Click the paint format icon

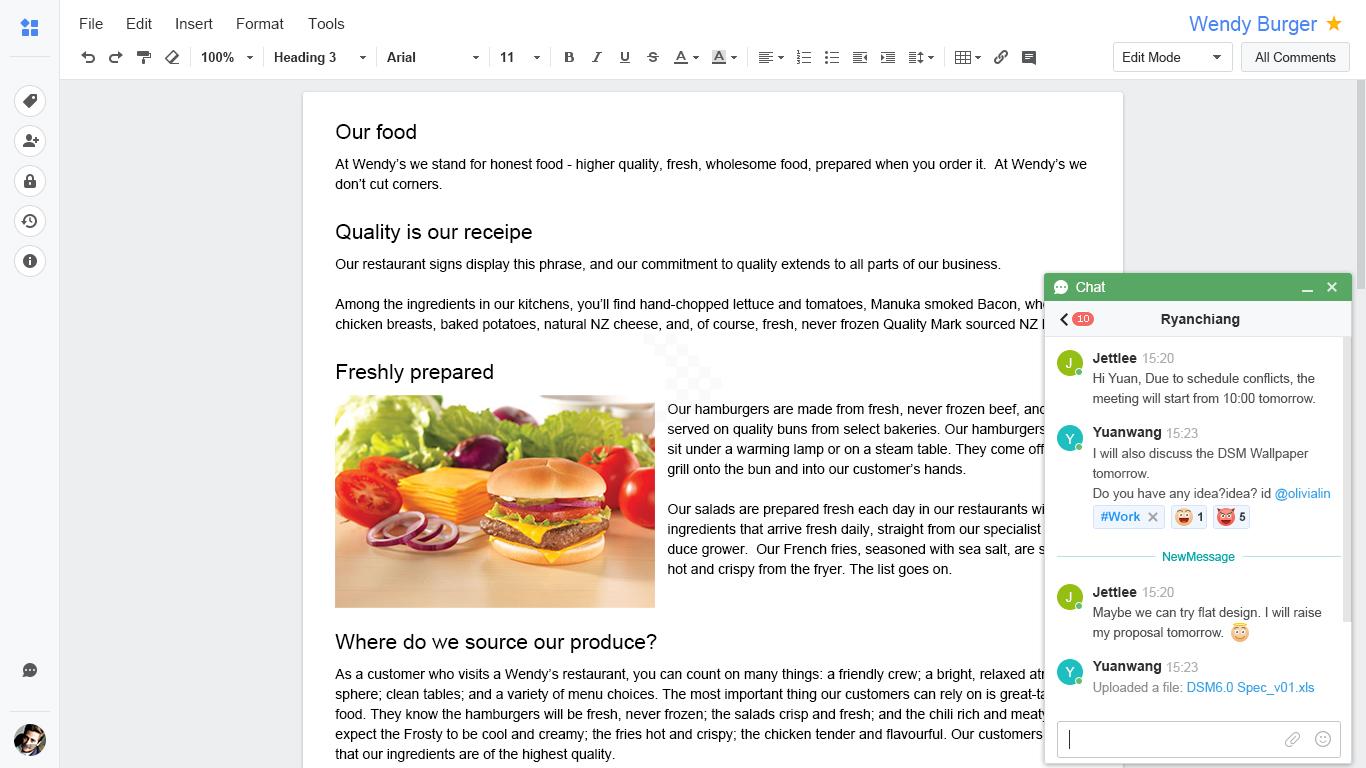144,58
